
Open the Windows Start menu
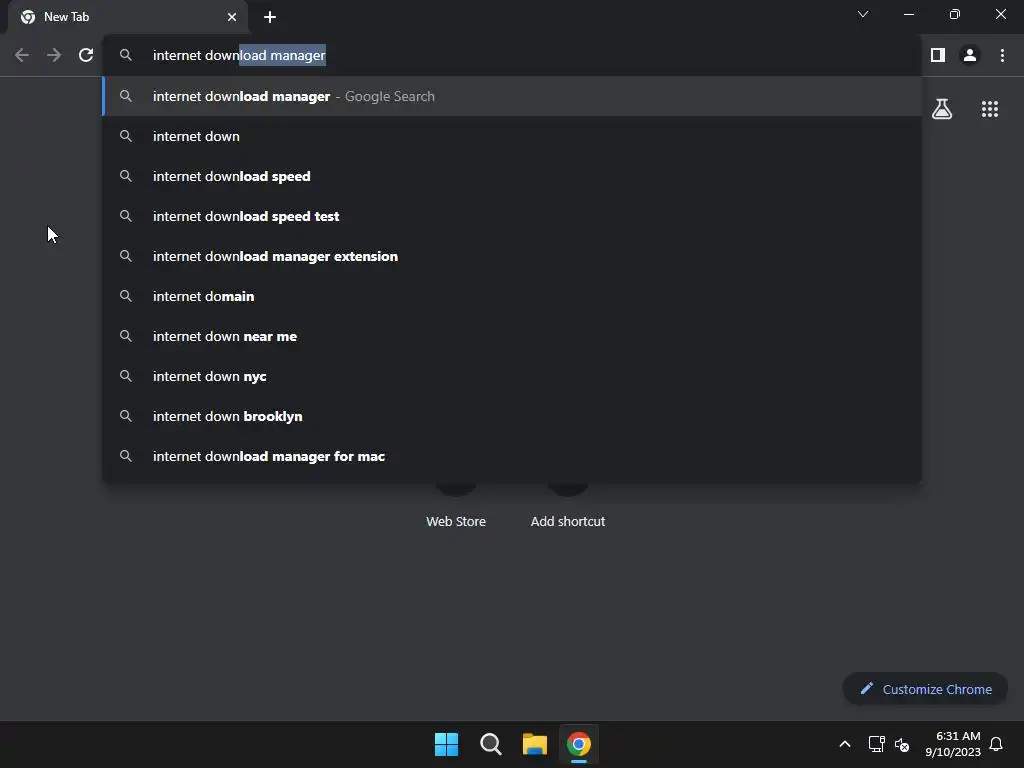pyautogui.click(x=447, y=744)
